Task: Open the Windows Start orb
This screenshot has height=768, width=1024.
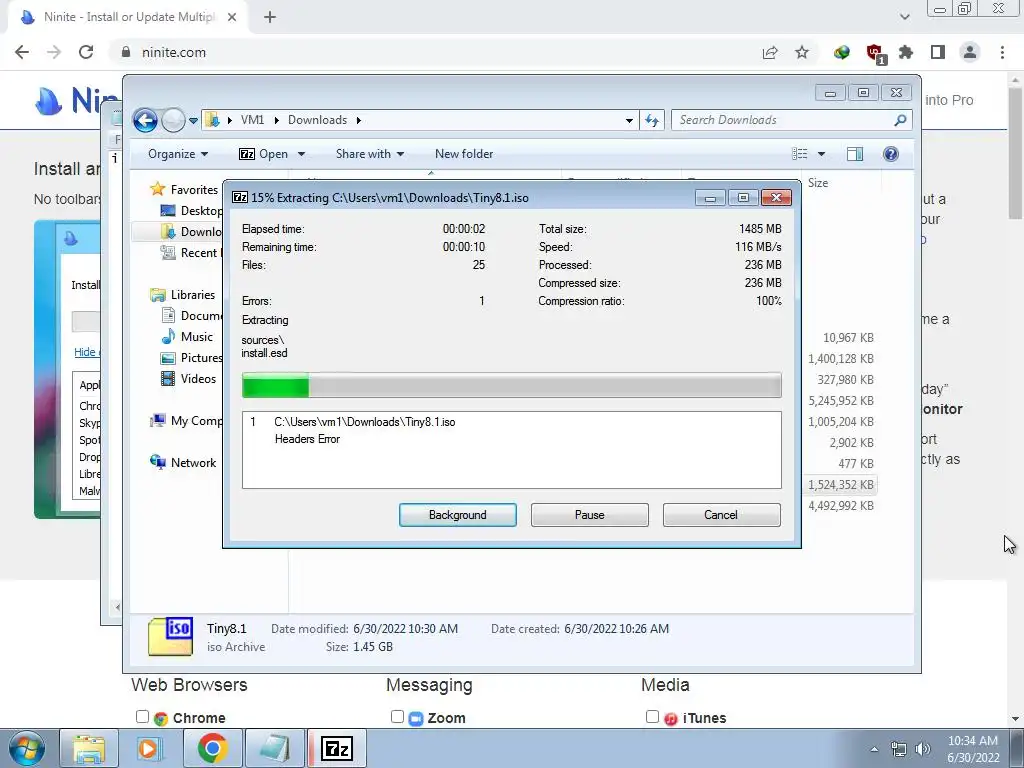Action: tap(26, 748)
